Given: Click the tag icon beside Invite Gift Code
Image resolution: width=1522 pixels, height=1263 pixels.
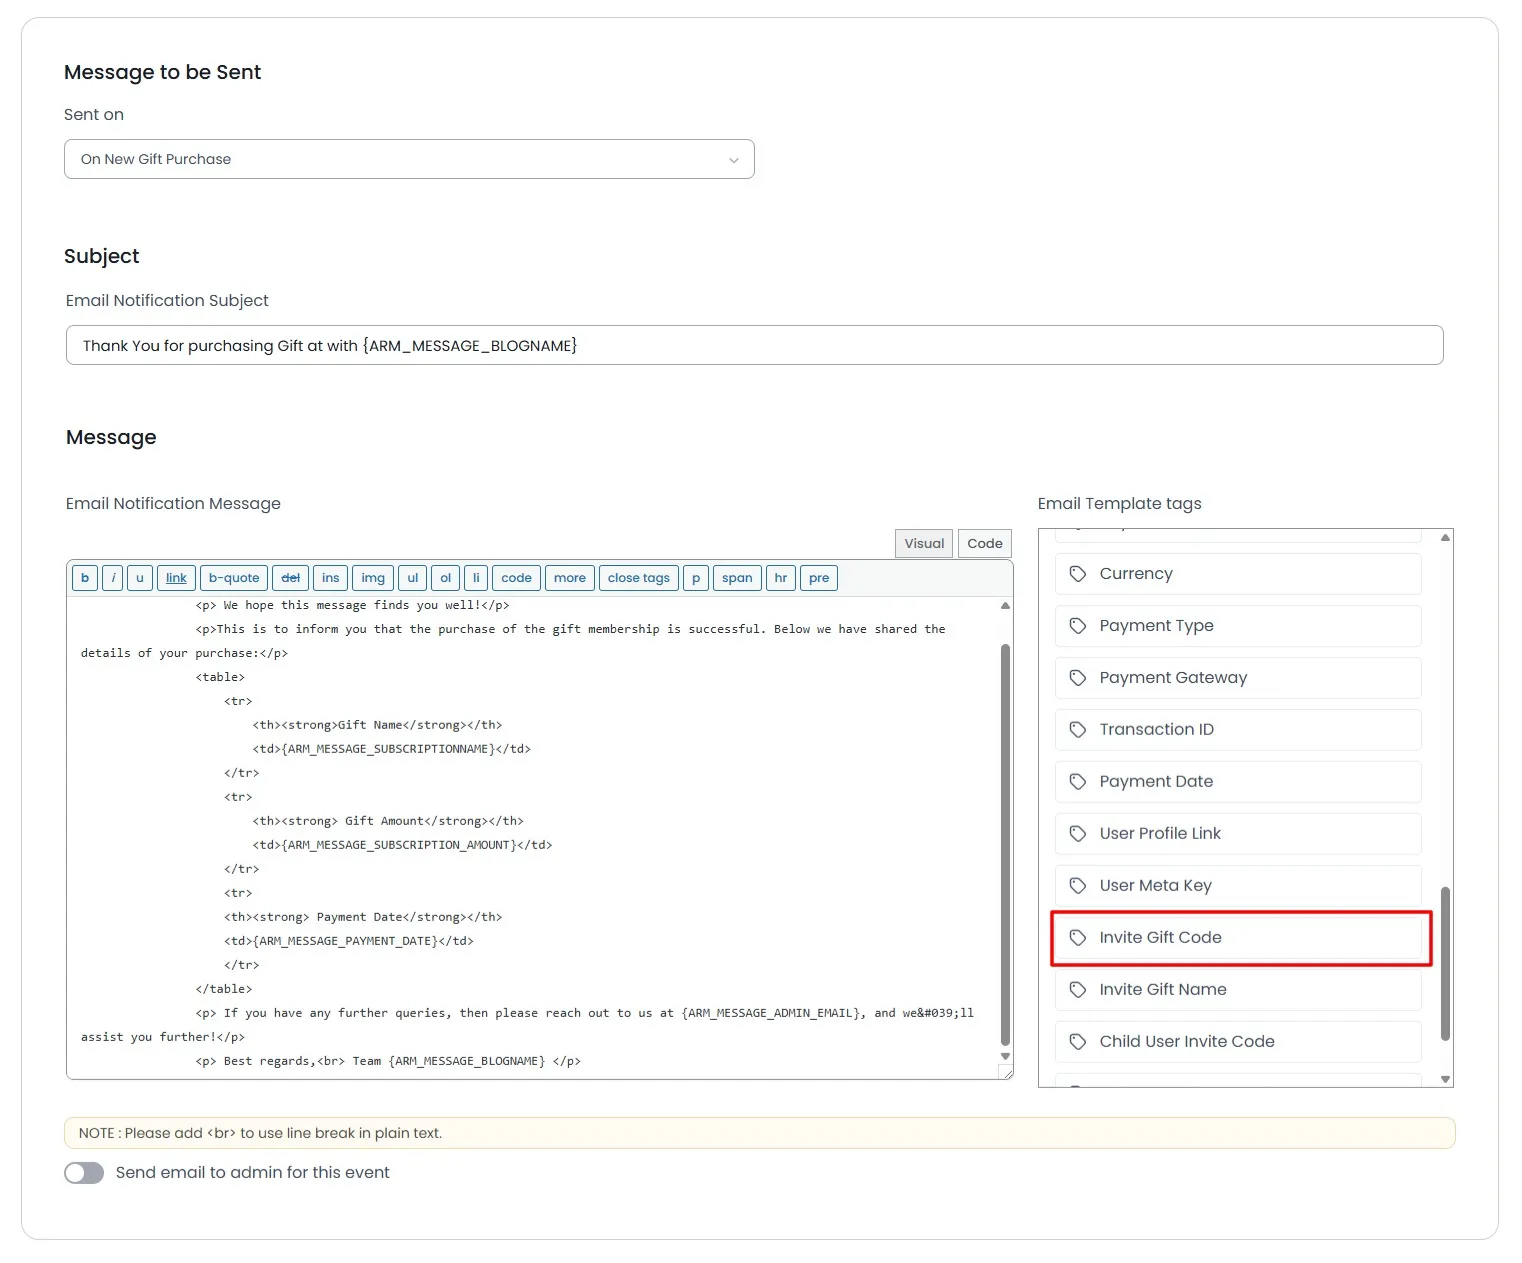Looking at the screenshot, I should pyautogui.click(x=1077, y=938).
